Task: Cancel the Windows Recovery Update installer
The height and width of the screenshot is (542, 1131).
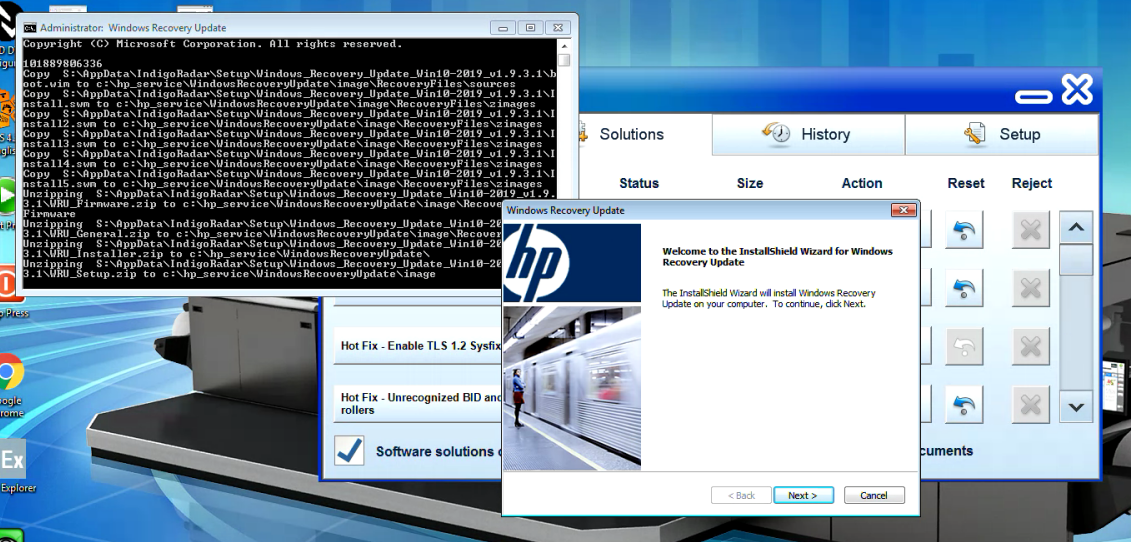Action: click(873, 495)
